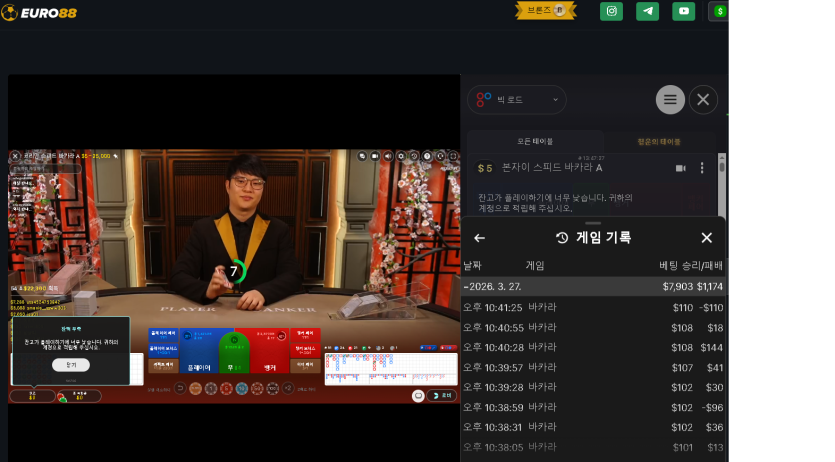Close the game with the top-left X
Viewport: 835px width, 462px height.
tap(15, 156)
